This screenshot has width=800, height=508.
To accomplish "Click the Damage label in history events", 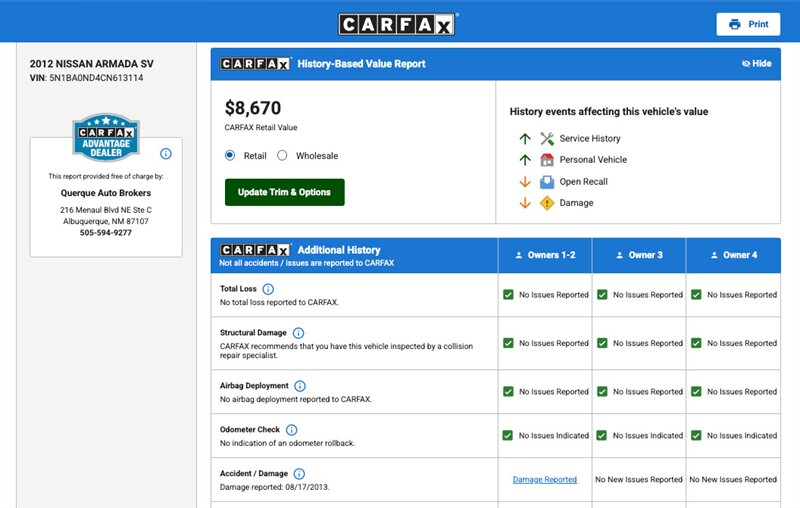I will click(577, 203).
